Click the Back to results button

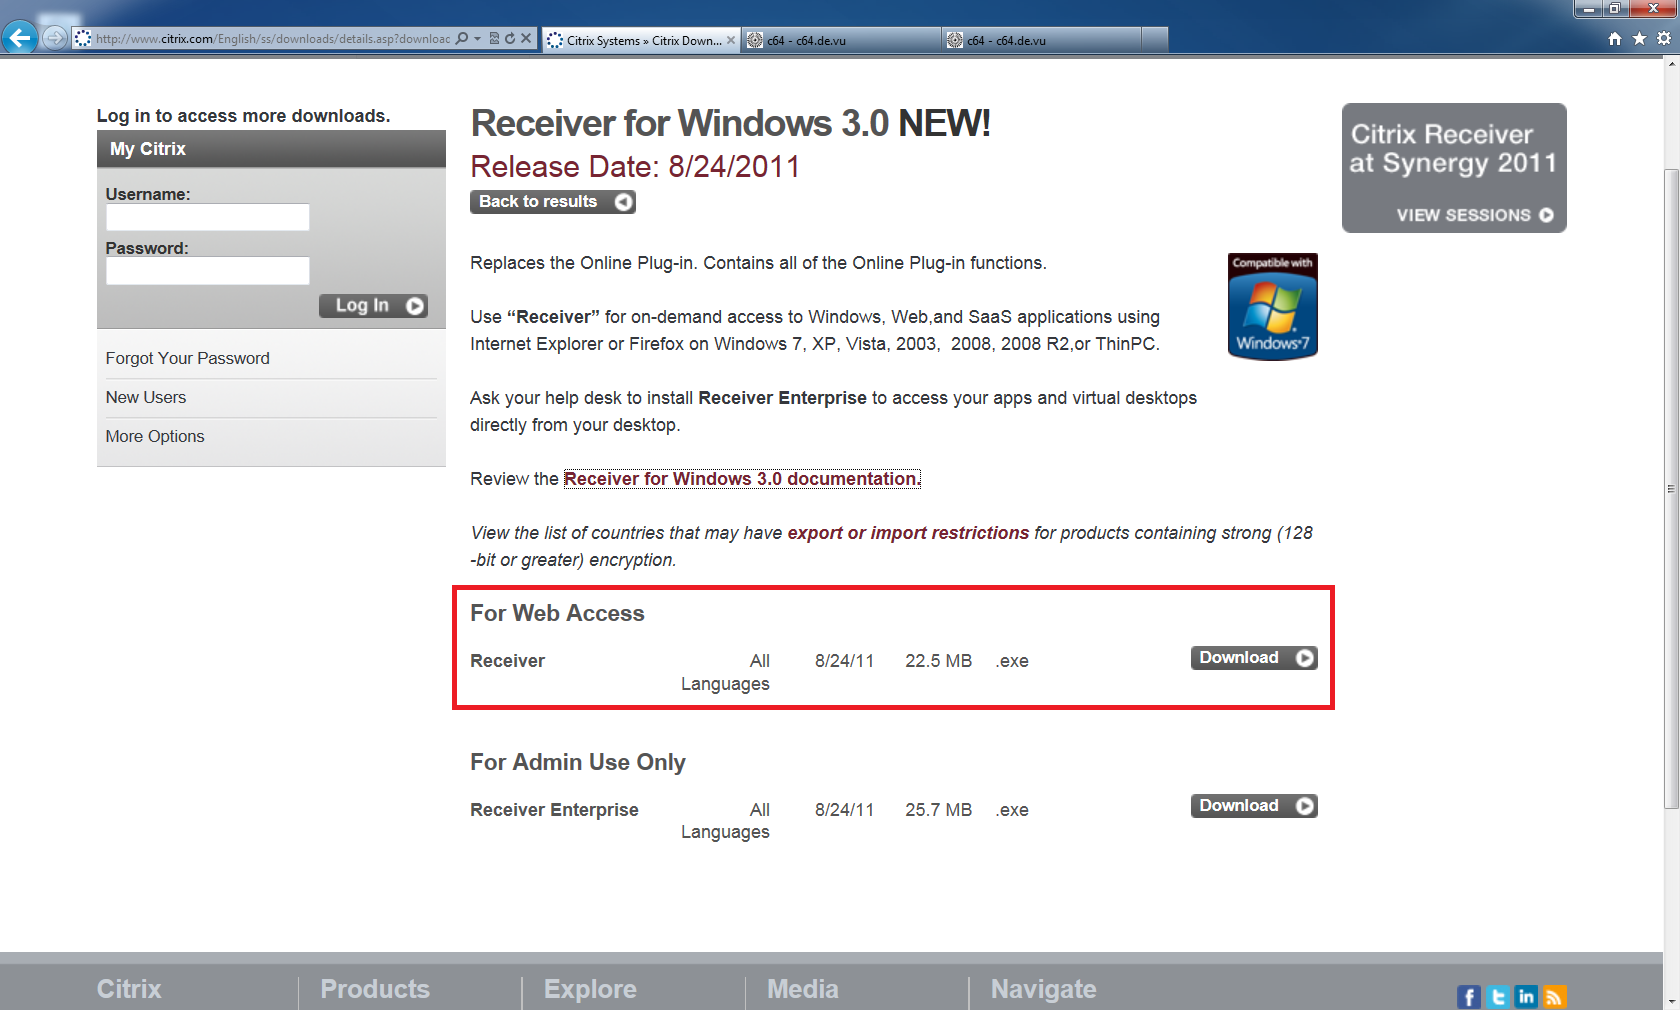552,202
